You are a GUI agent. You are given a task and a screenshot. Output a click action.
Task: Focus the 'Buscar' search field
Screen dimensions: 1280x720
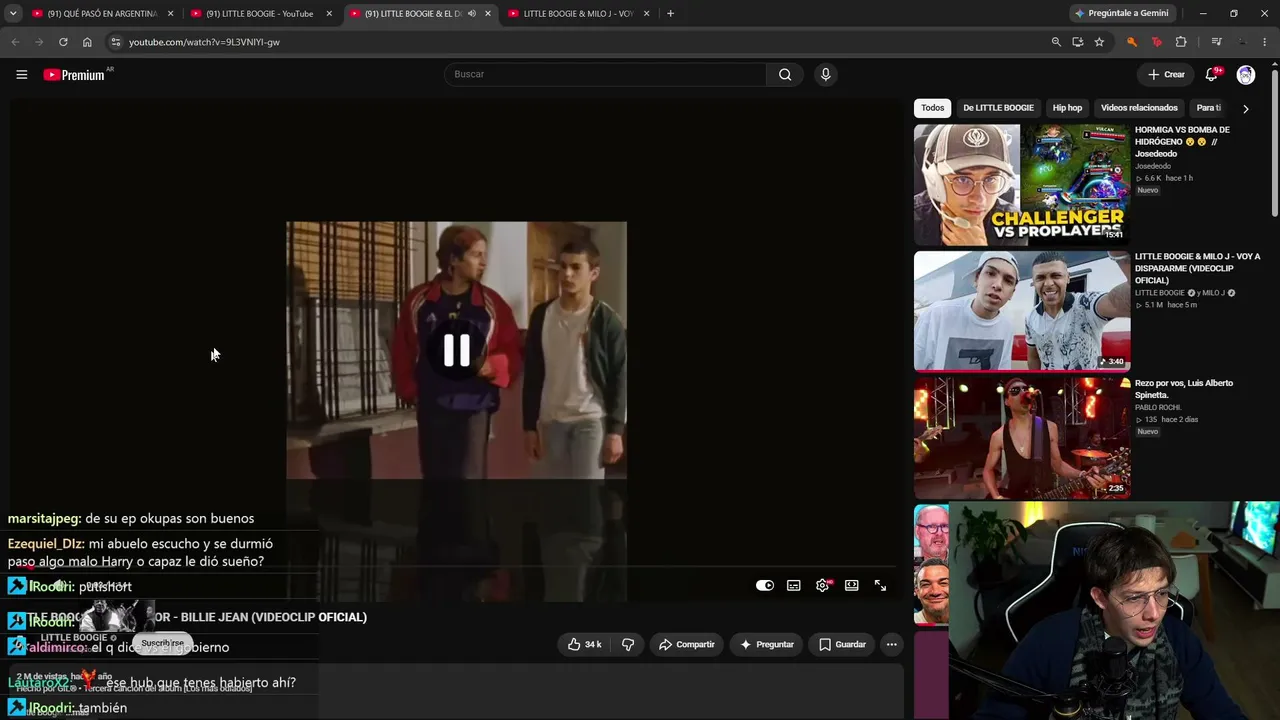pos(605,74)
